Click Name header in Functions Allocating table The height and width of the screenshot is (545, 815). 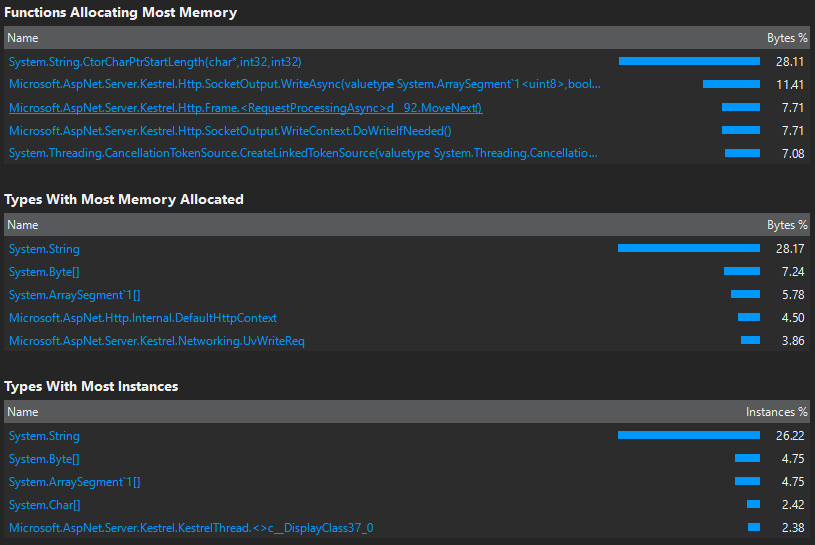pyautogui.click(x=23, y=38)
